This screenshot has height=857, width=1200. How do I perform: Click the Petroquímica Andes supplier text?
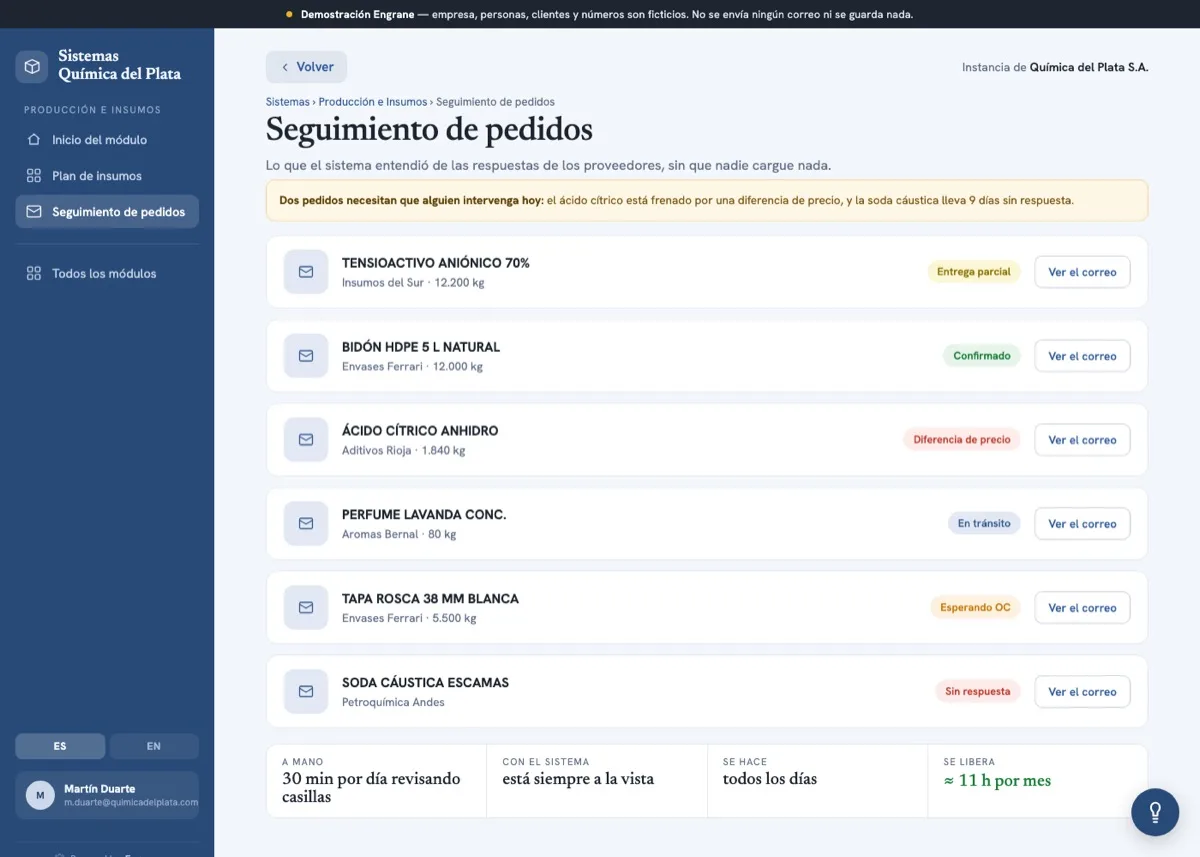click(x=393, y=703)
